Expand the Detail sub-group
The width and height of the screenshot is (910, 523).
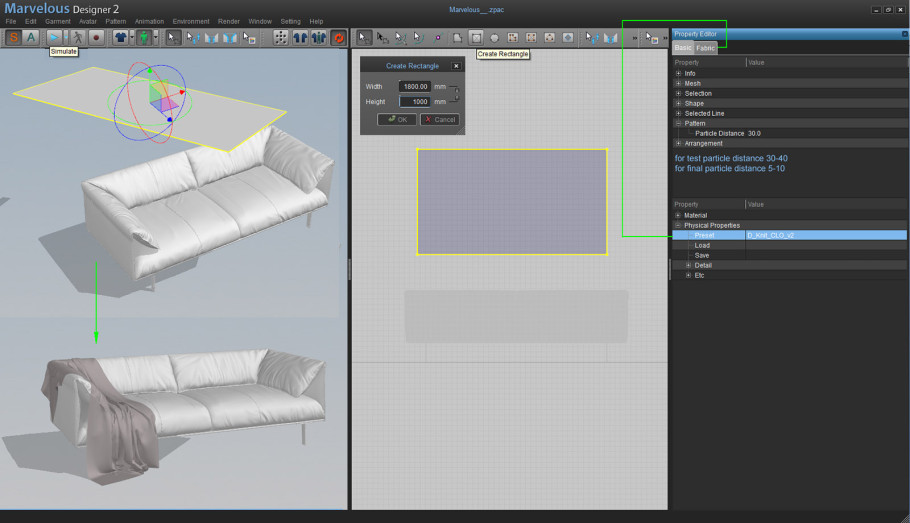pos(689,265)
